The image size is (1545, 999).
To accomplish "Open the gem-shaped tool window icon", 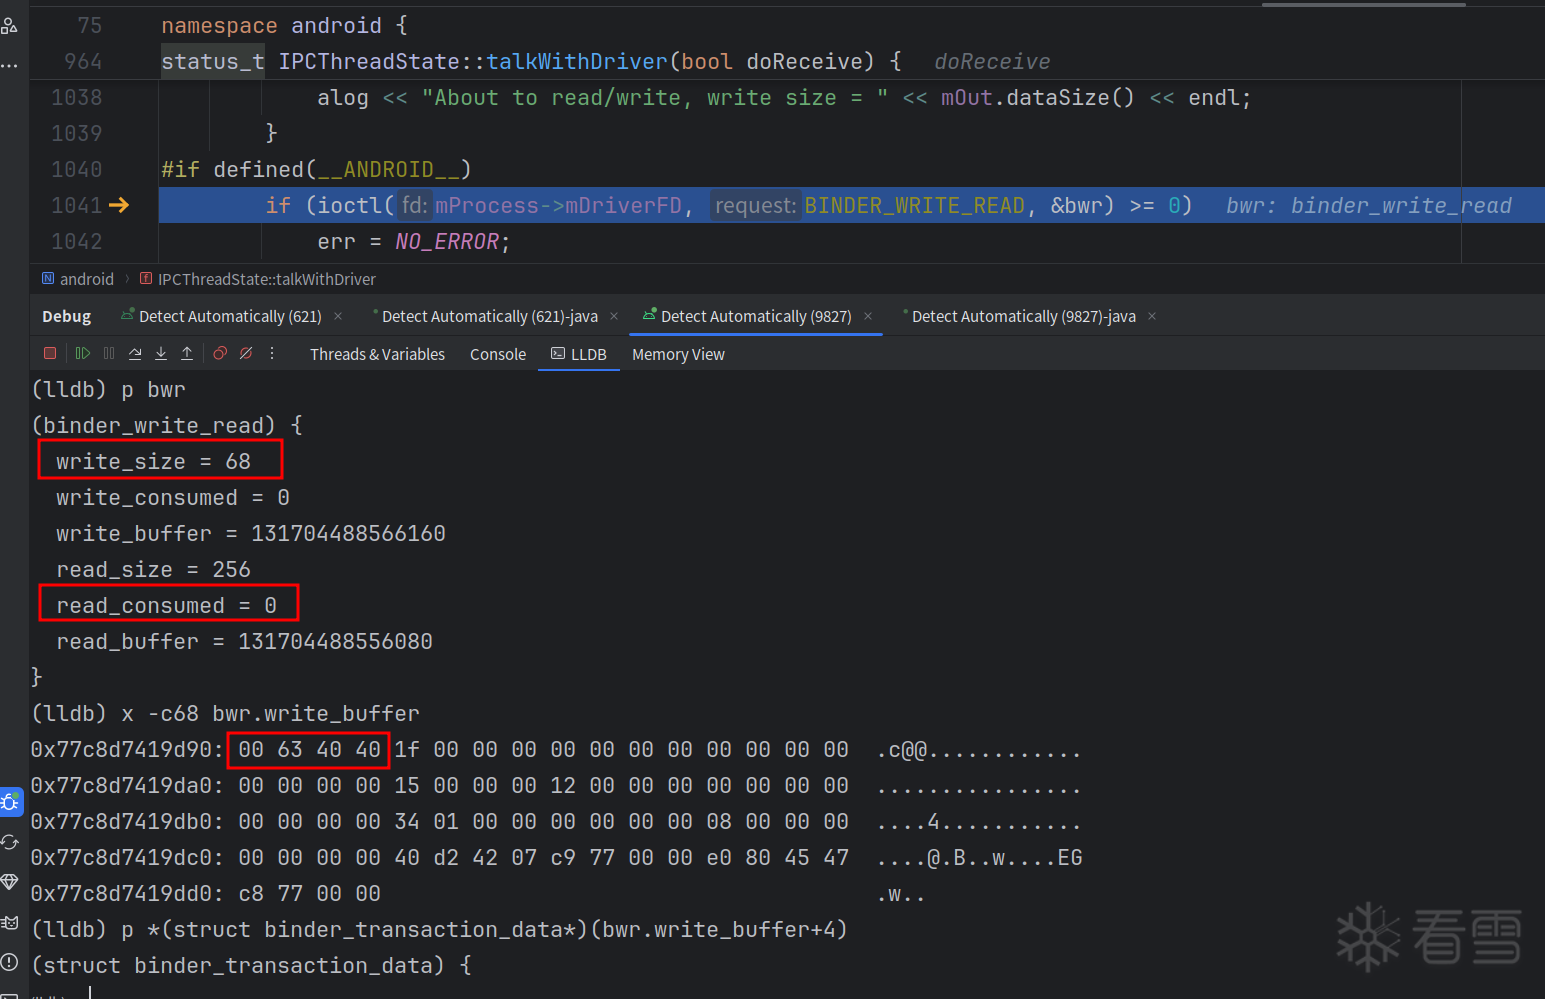I will (x=10, y=882).
